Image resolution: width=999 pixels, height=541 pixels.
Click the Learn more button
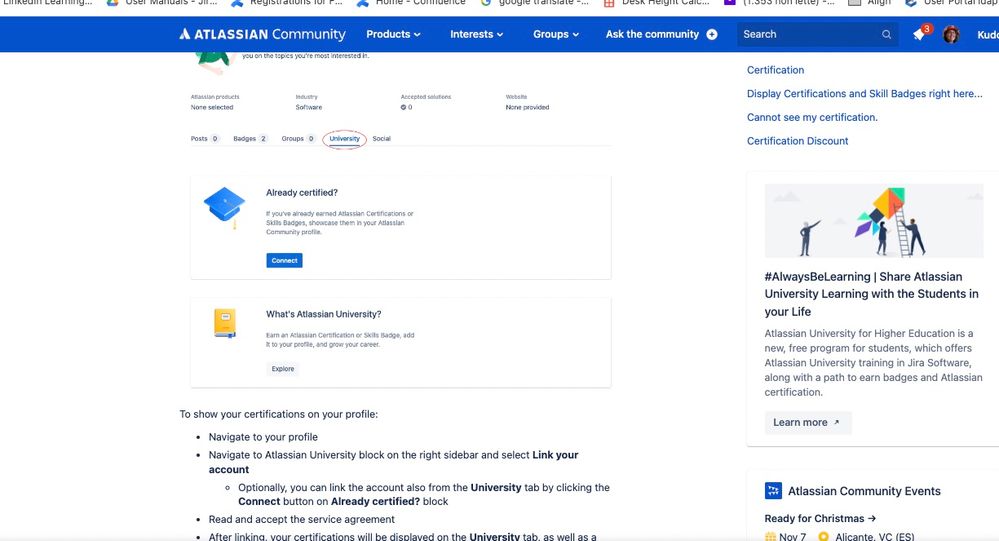click(807, 422)
